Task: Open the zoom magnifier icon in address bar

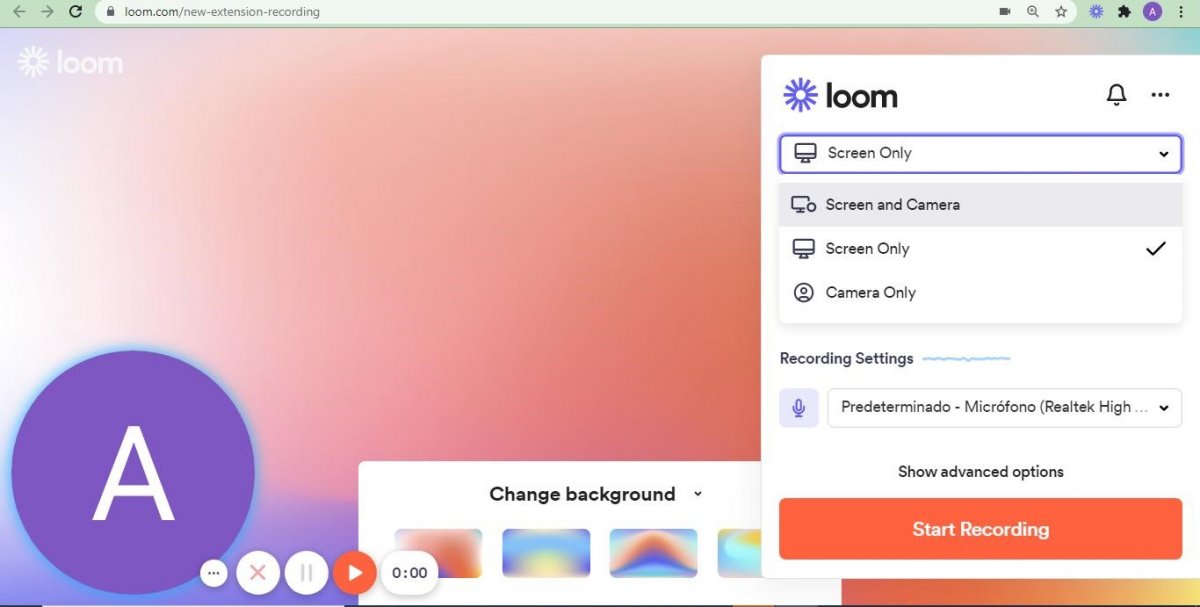Action: 1033,12
